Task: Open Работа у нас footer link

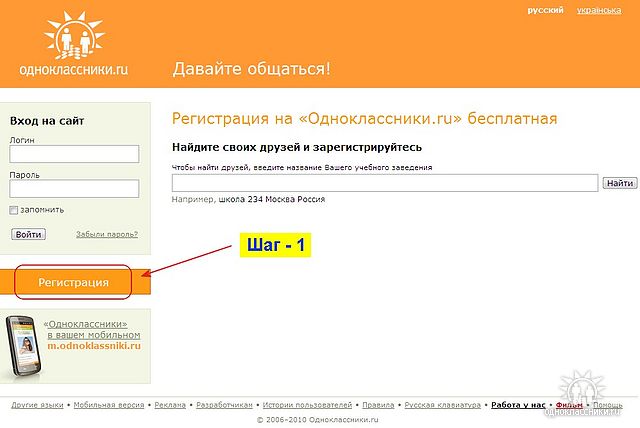Action: click(x=518, y=405)
